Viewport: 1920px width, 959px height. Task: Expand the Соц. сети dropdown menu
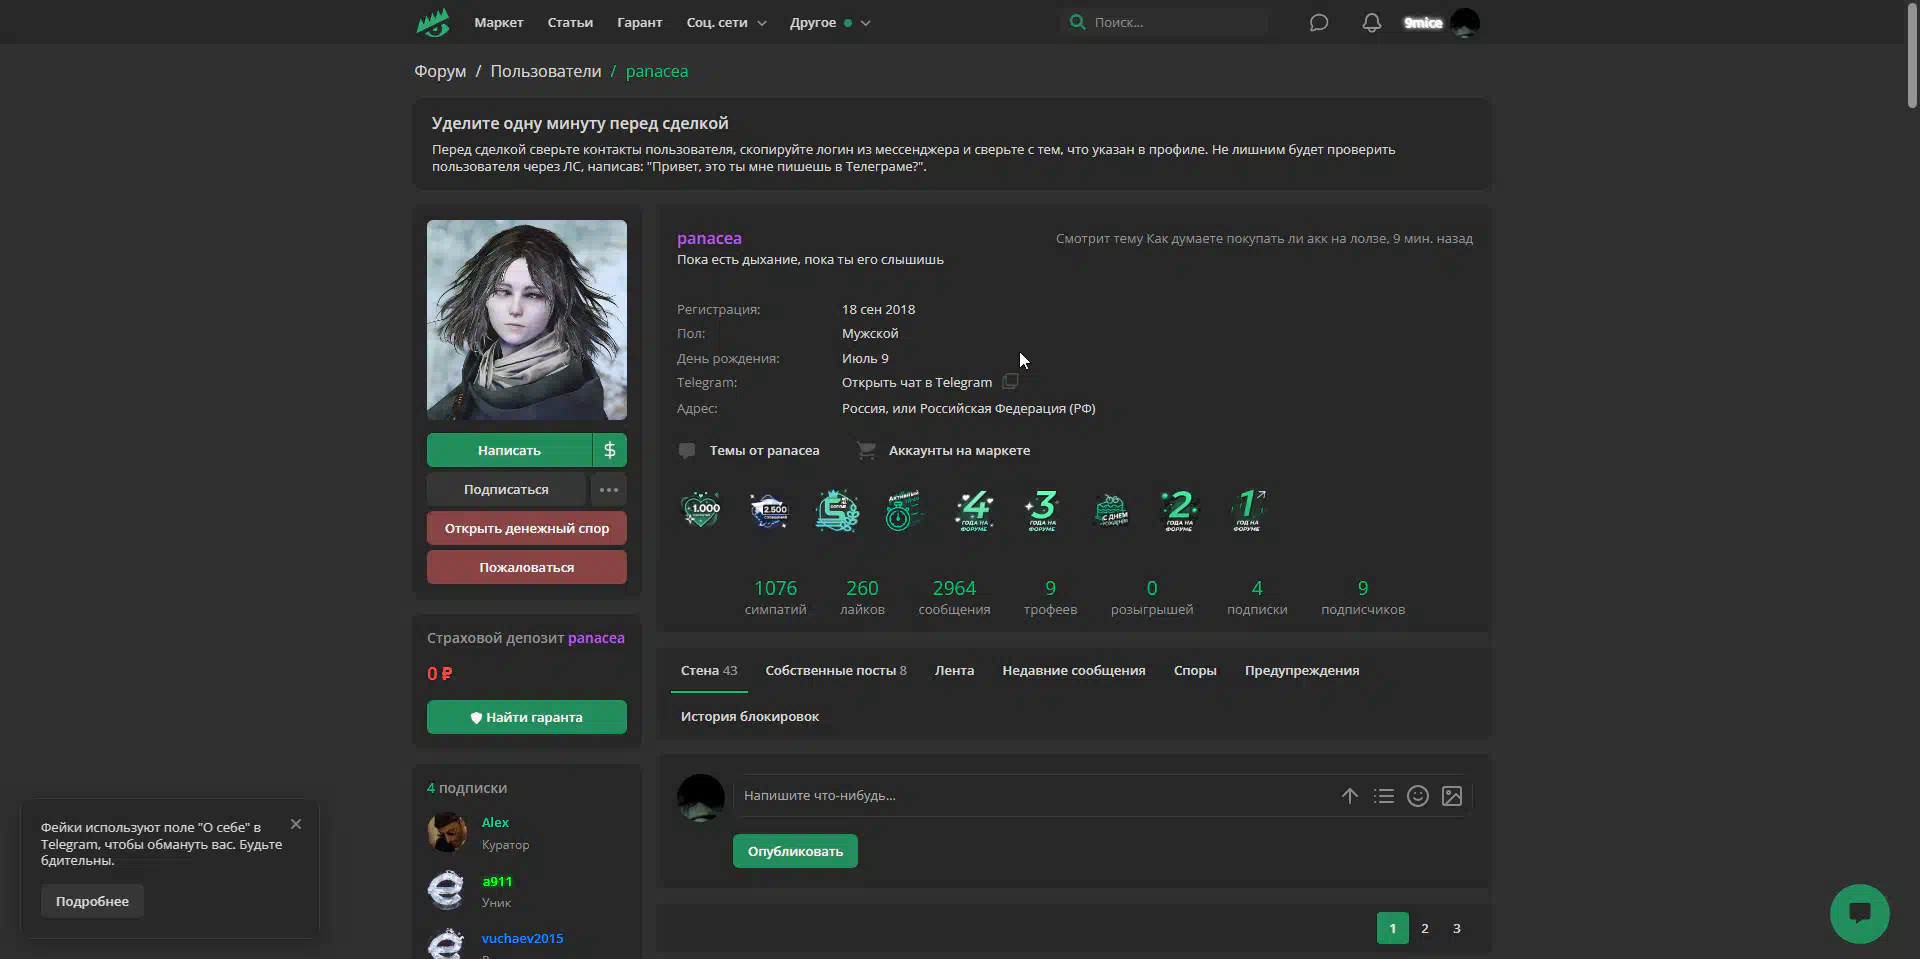[726, 22]
